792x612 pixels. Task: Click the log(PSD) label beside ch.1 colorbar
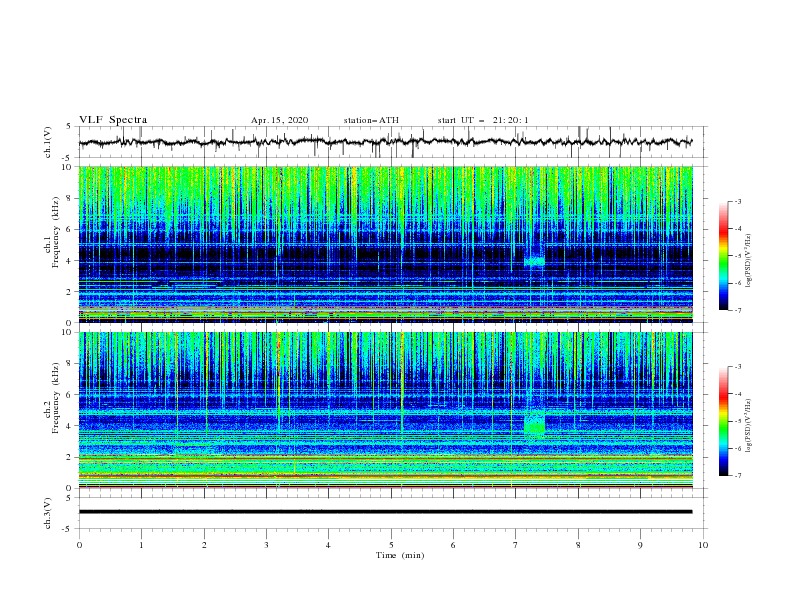point(749,261)
